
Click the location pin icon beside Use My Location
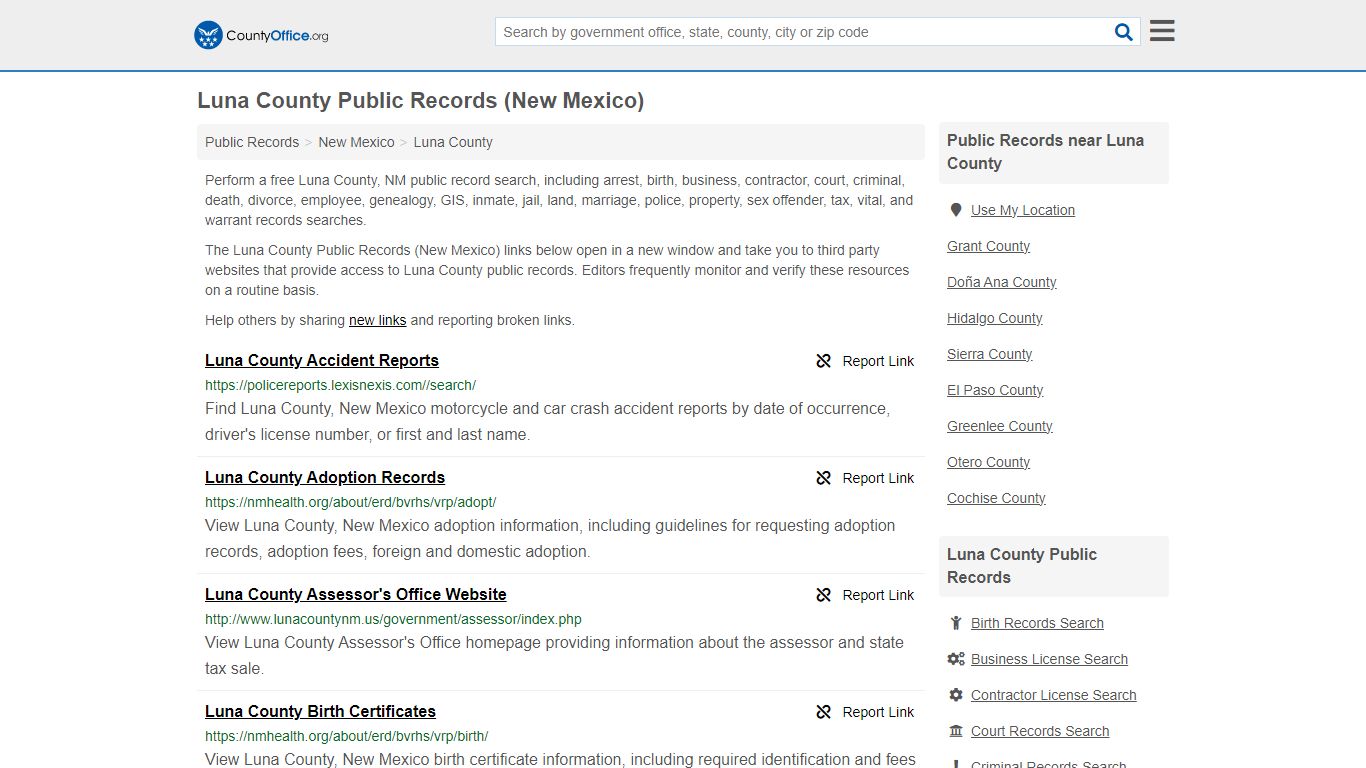coord(956,210)
